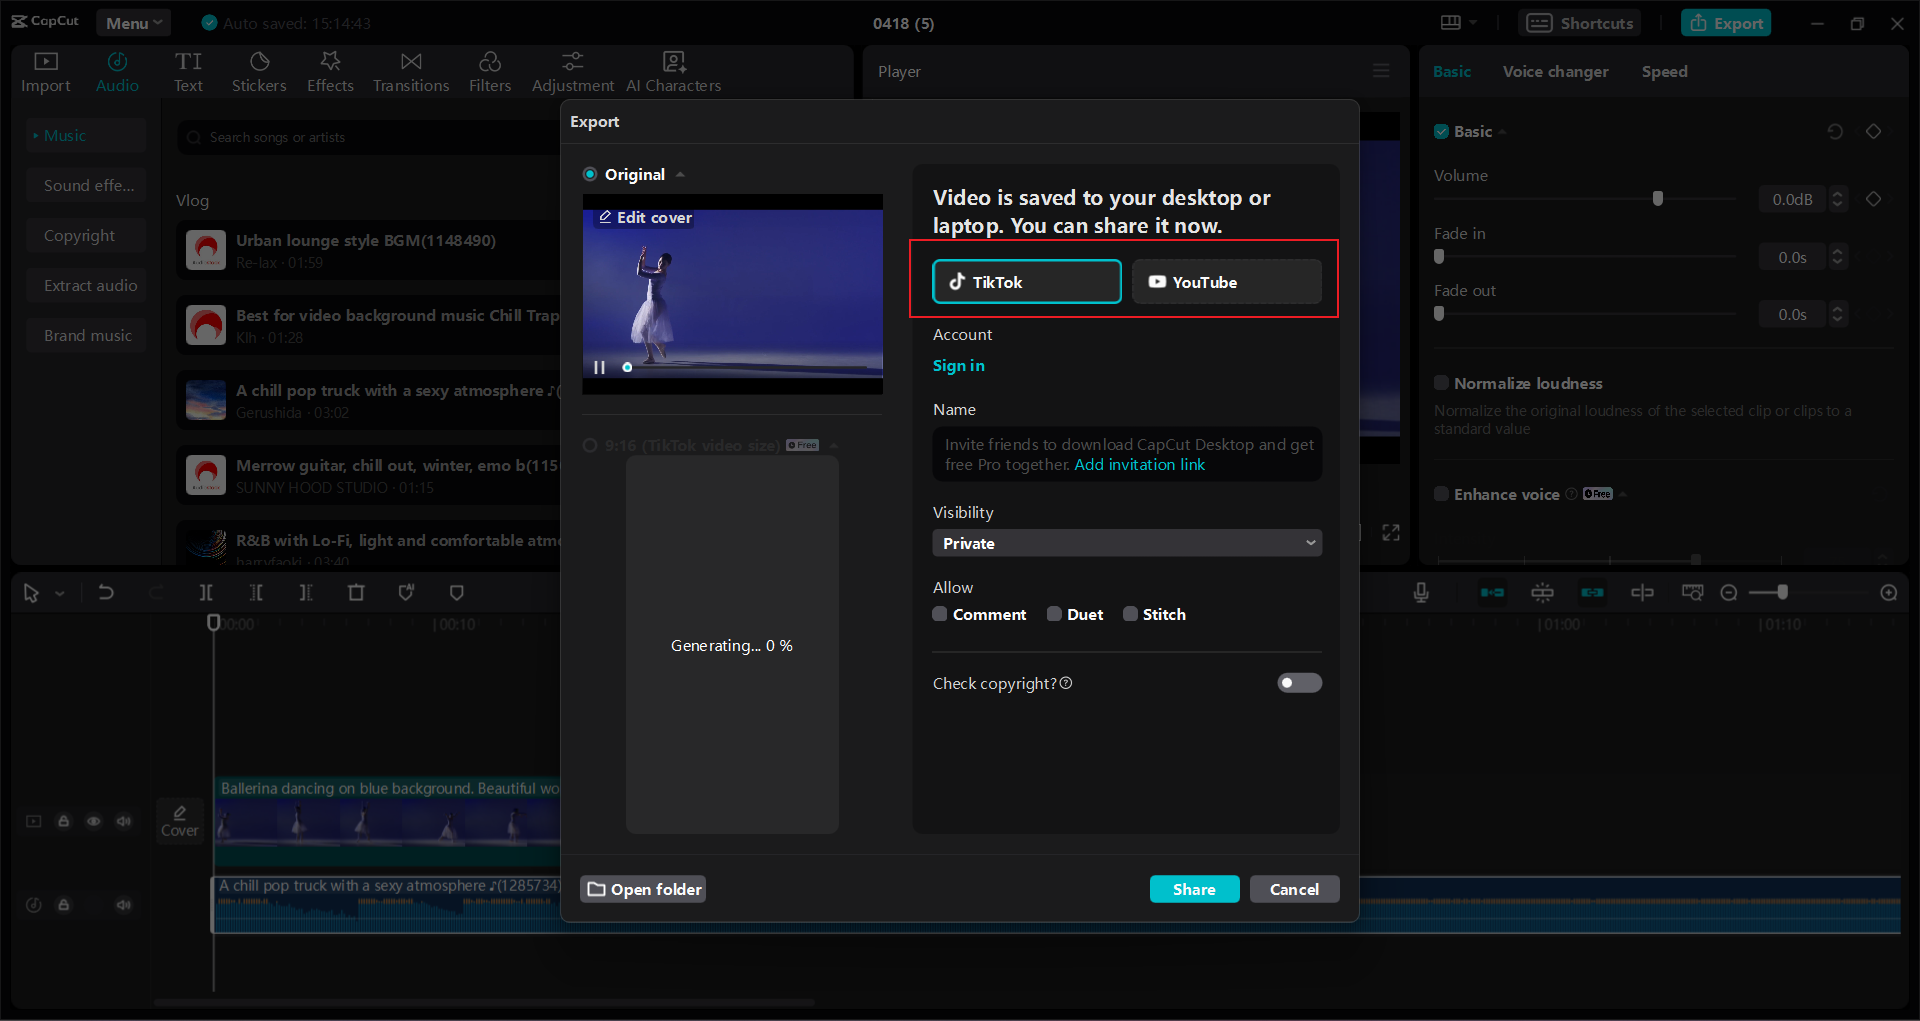The height and width of the screenshot is (1021, 1920).
Task: Lock the video track
Action: click(64, 821)
